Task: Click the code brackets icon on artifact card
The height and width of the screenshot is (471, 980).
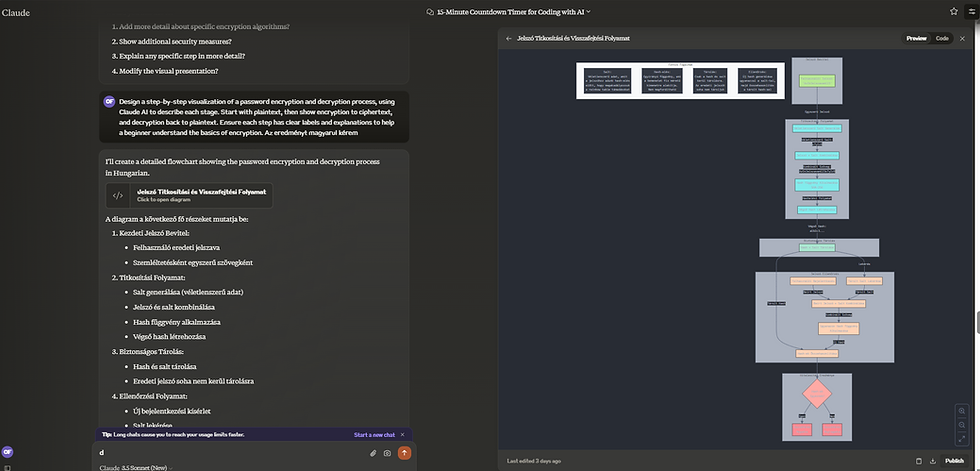Action: [x=118, y=195]
